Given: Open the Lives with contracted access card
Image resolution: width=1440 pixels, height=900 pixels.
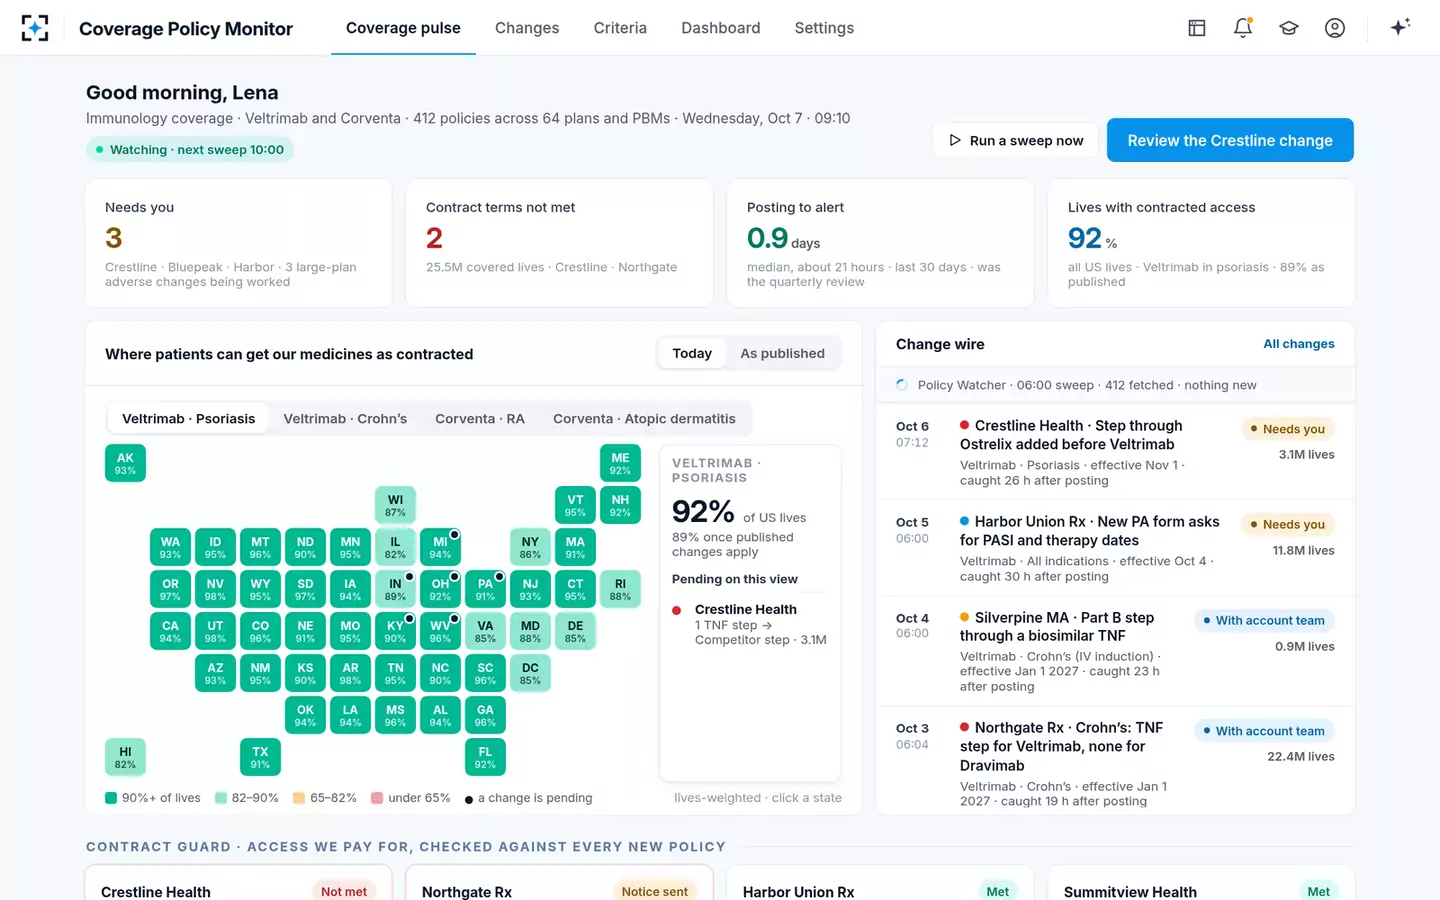Looking at the screenshot, I should [1201, 243].
